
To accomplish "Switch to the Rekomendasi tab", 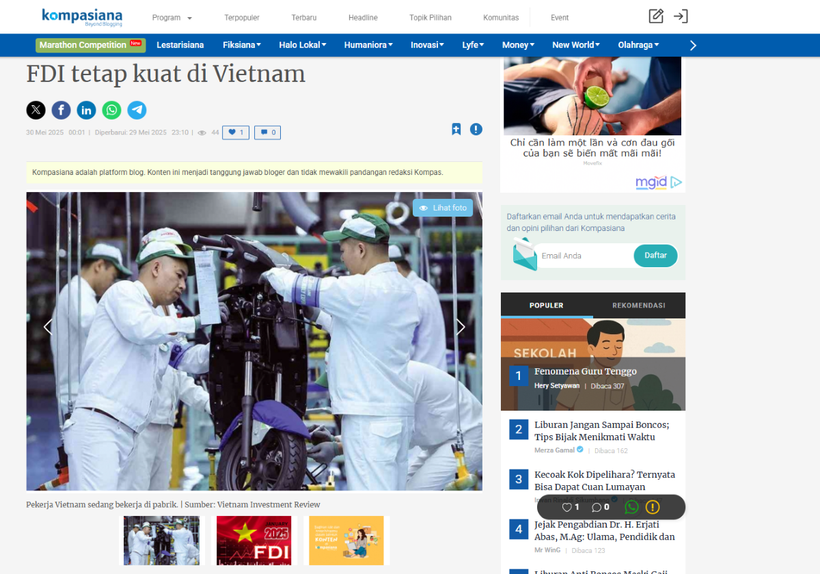I will (638, 305).
